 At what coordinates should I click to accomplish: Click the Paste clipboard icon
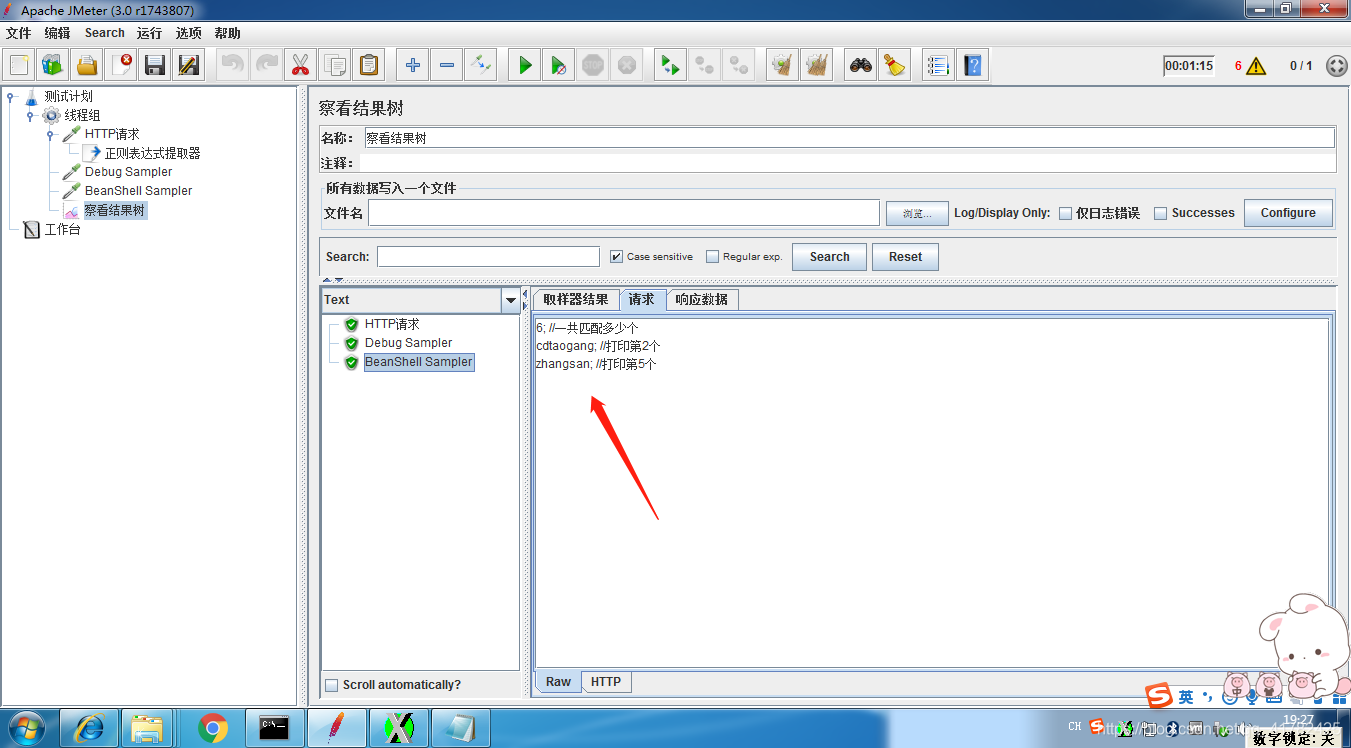click(369, 66)
